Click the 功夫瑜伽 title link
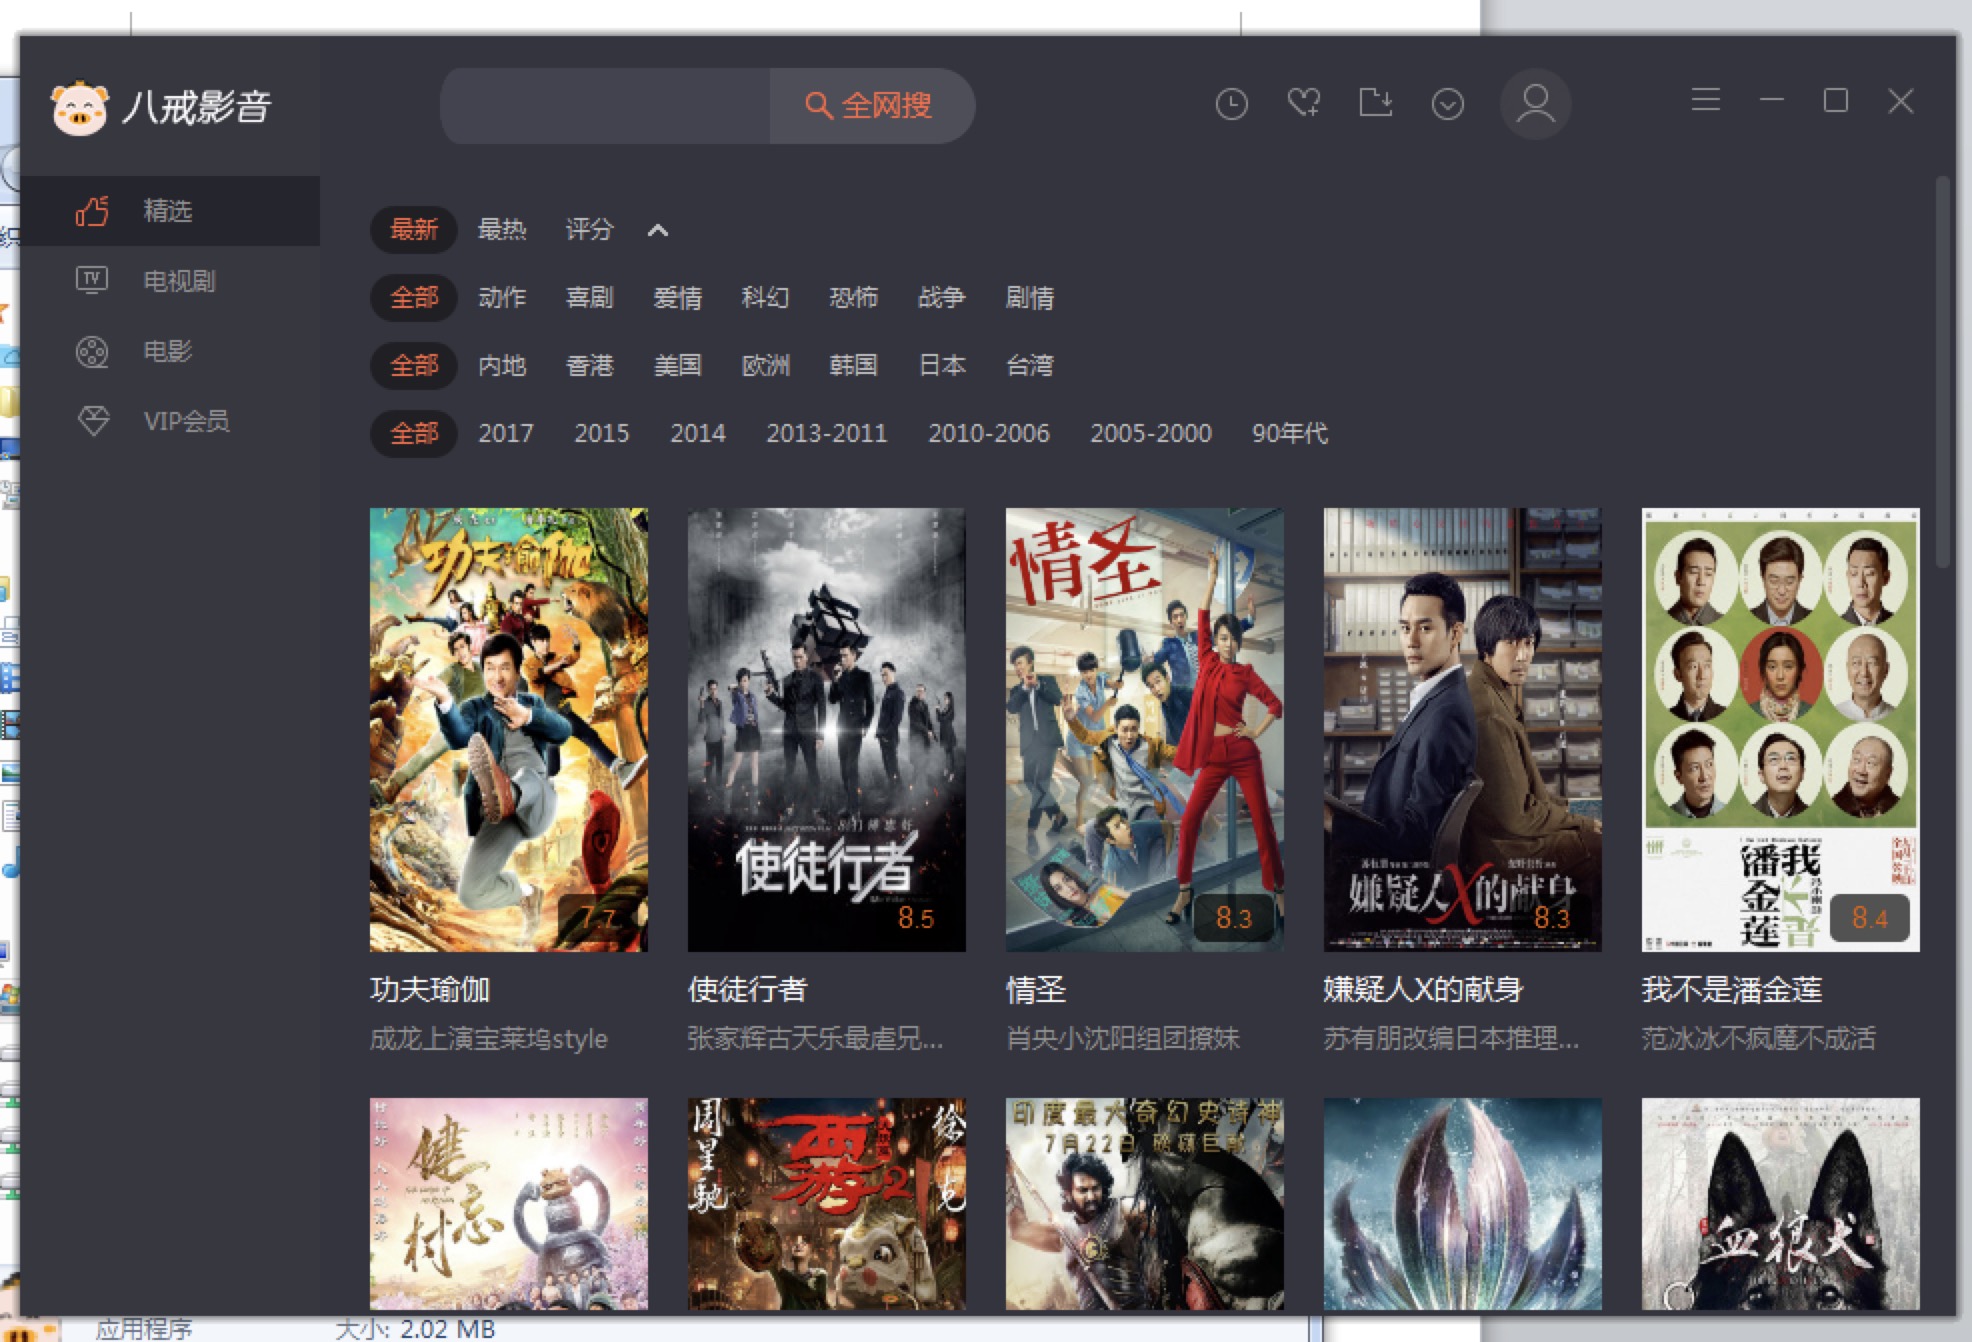 [x=430, y=989]
